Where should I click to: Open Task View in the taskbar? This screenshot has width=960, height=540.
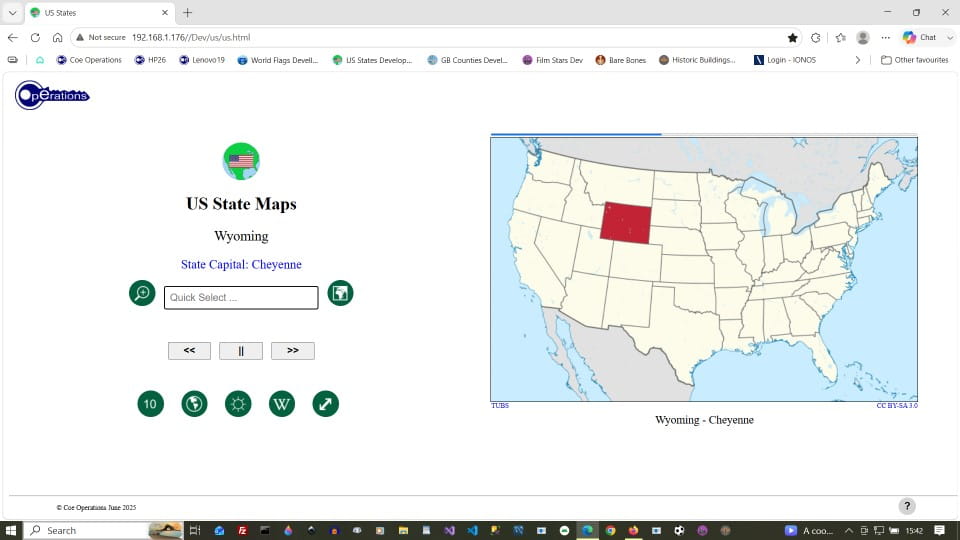pyautogui.click(x=195, y=530)
